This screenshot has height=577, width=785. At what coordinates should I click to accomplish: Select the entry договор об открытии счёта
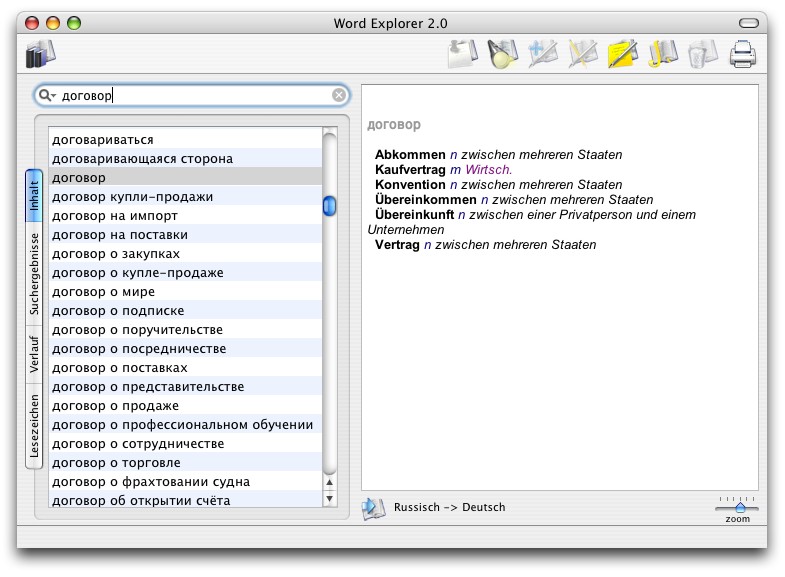[185, 499]
